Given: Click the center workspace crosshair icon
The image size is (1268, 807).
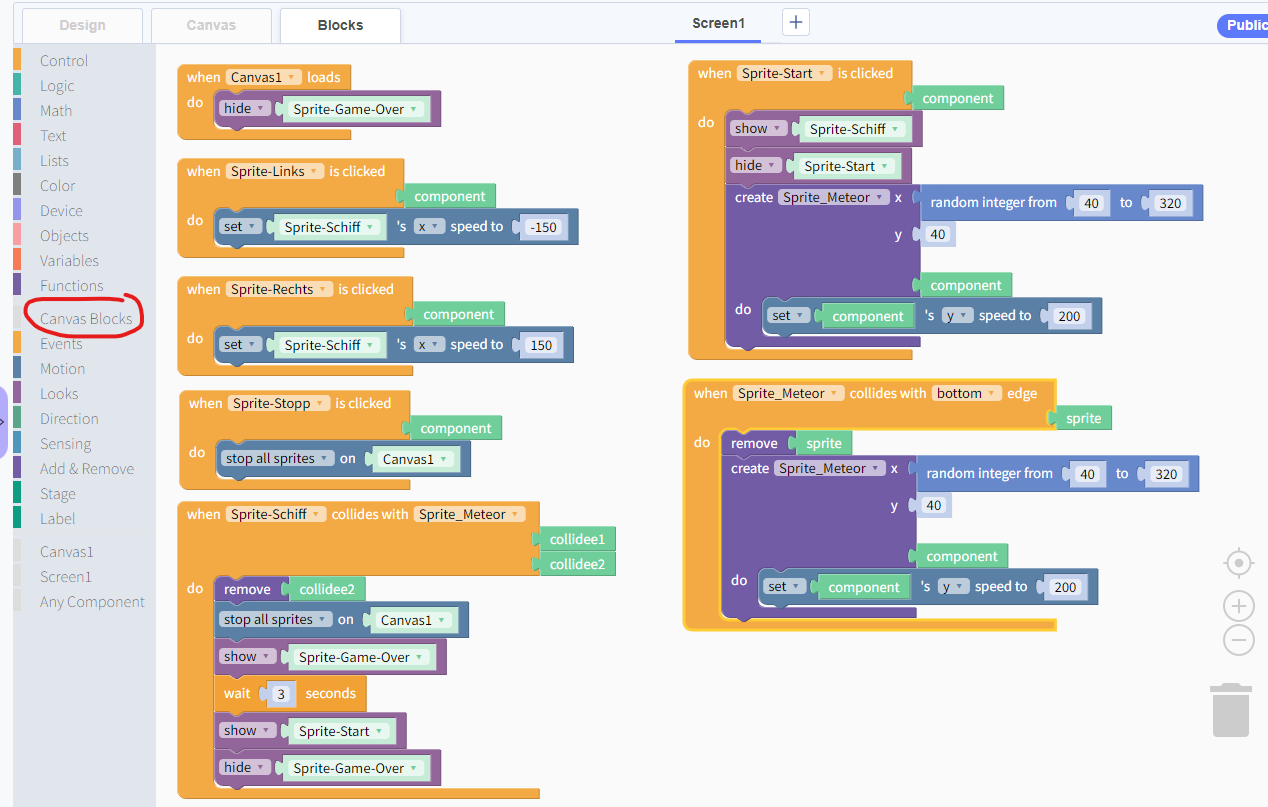Looking at the screenshot, I should coord(1238,563).
